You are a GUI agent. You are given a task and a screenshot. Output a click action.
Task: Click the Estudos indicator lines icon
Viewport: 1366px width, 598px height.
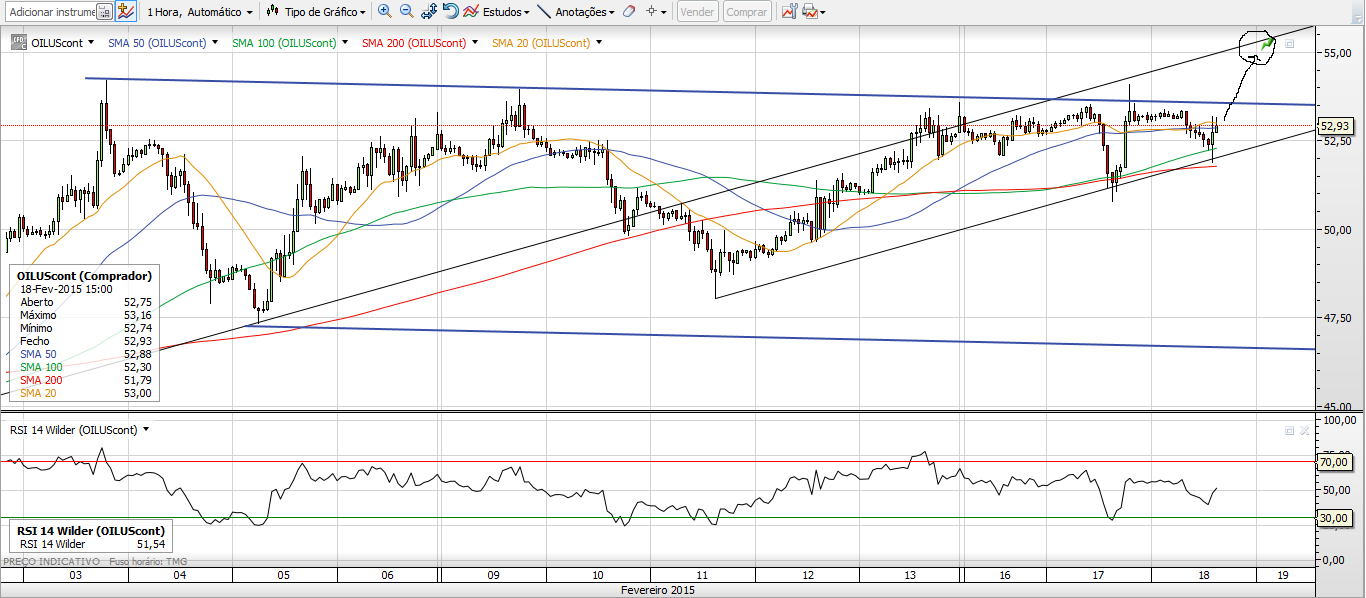471,12
